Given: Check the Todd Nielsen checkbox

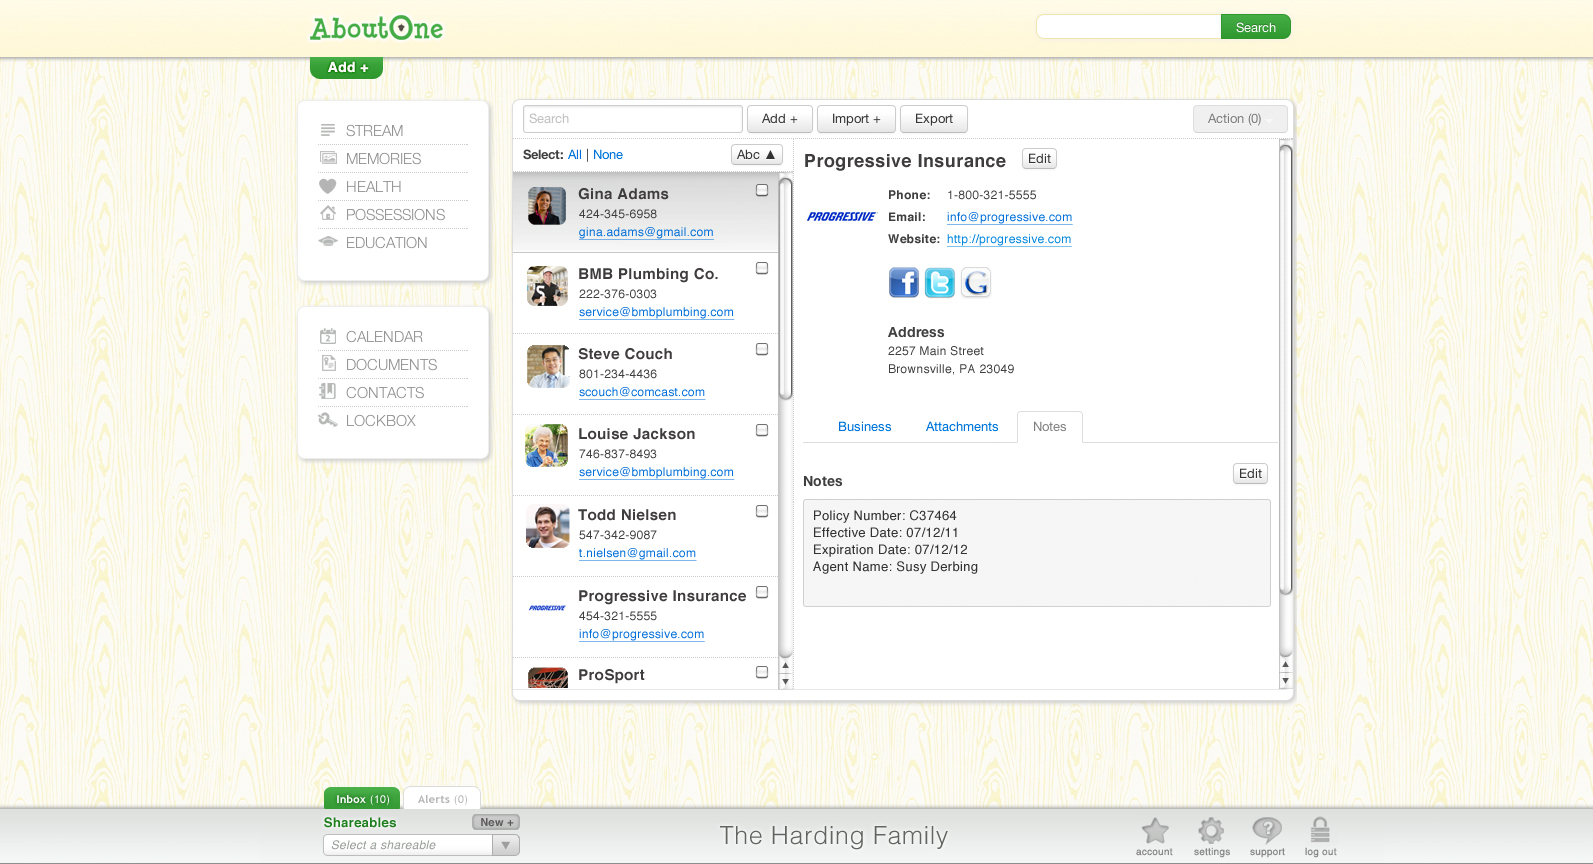Looking at the screenshot, I should point(762,511).
